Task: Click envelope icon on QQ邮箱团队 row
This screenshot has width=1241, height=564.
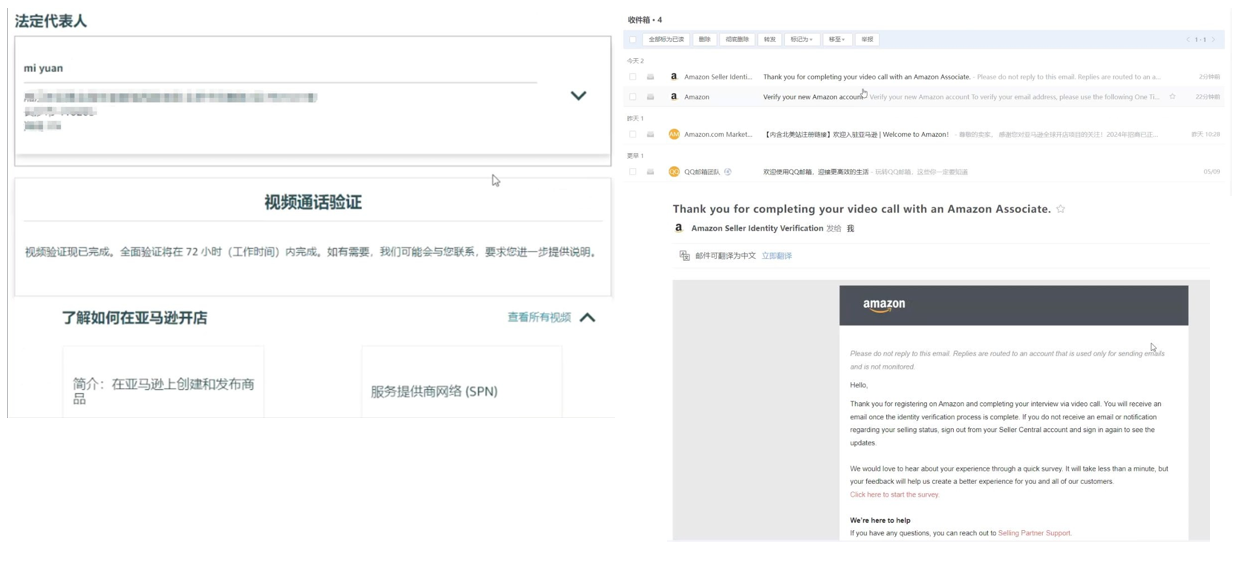Action: click(650, 172)
